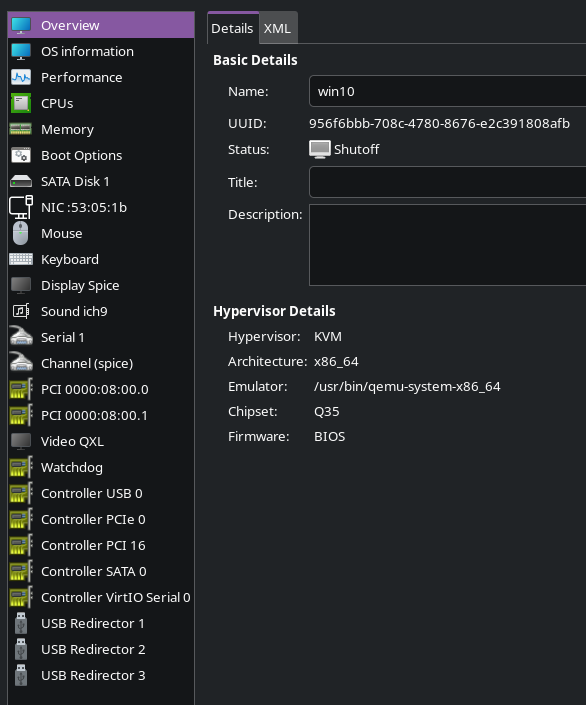Switch to the Details tab

tap(232, 28)
